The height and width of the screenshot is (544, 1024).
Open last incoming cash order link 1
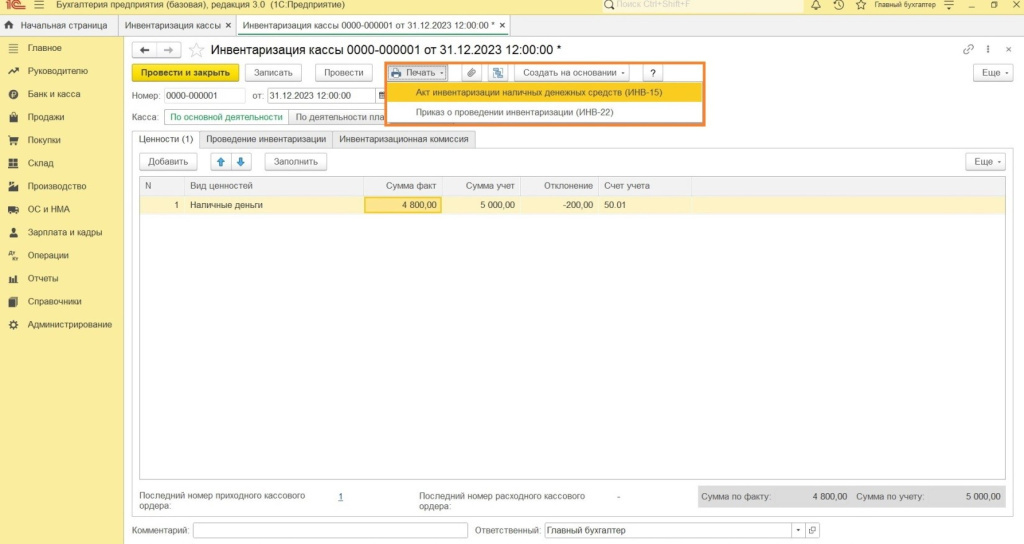click(340, 497)
